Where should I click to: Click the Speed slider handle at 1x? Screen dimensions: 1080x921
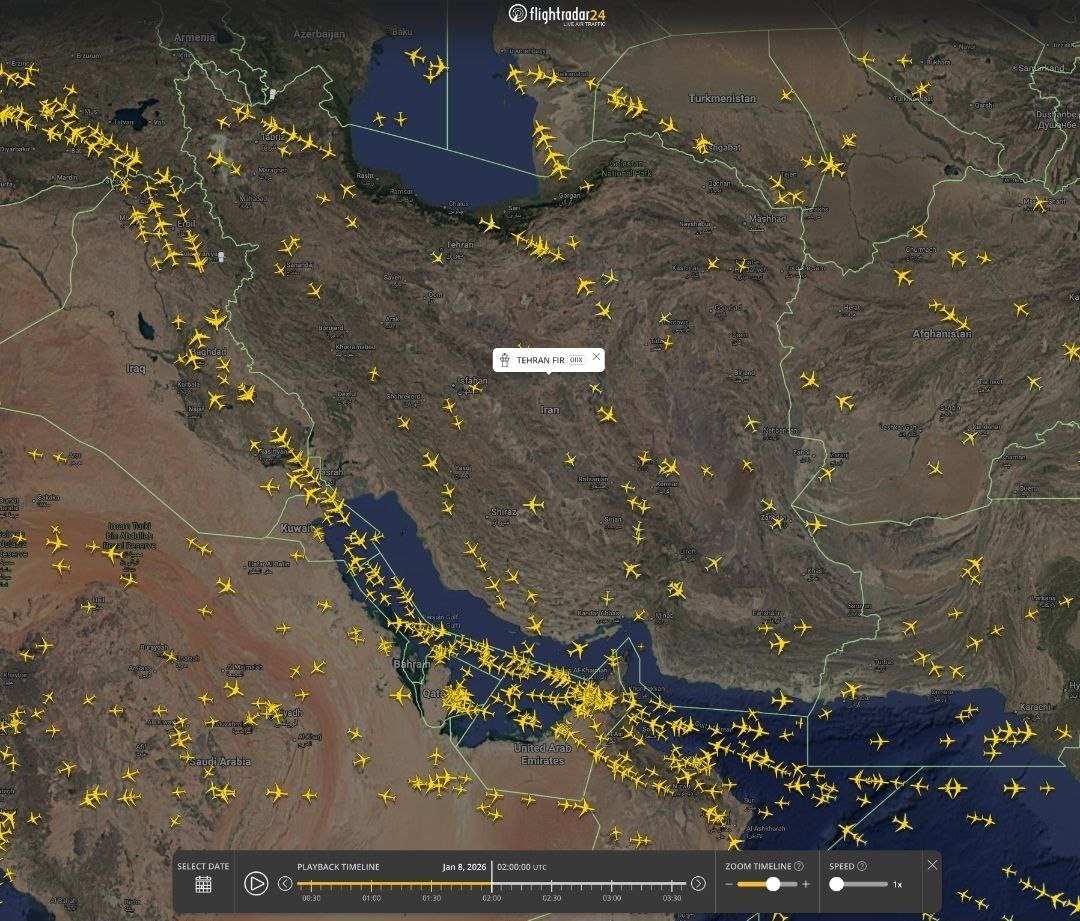(x=836, y=884)
